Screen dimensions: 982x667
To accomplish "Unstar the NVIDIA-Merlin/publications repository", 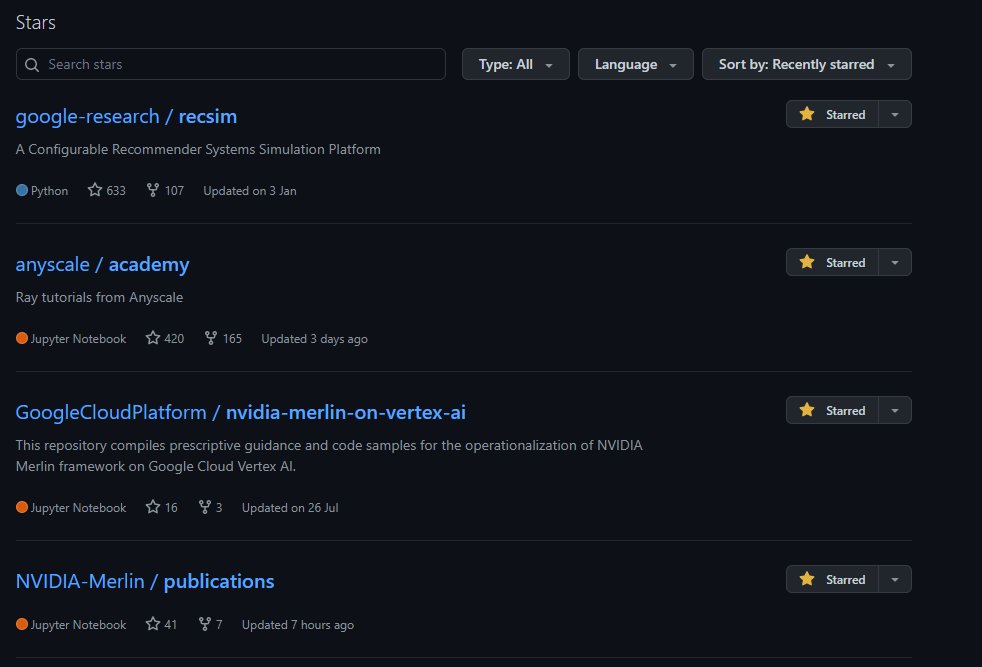I will click(x=840, y=579).
